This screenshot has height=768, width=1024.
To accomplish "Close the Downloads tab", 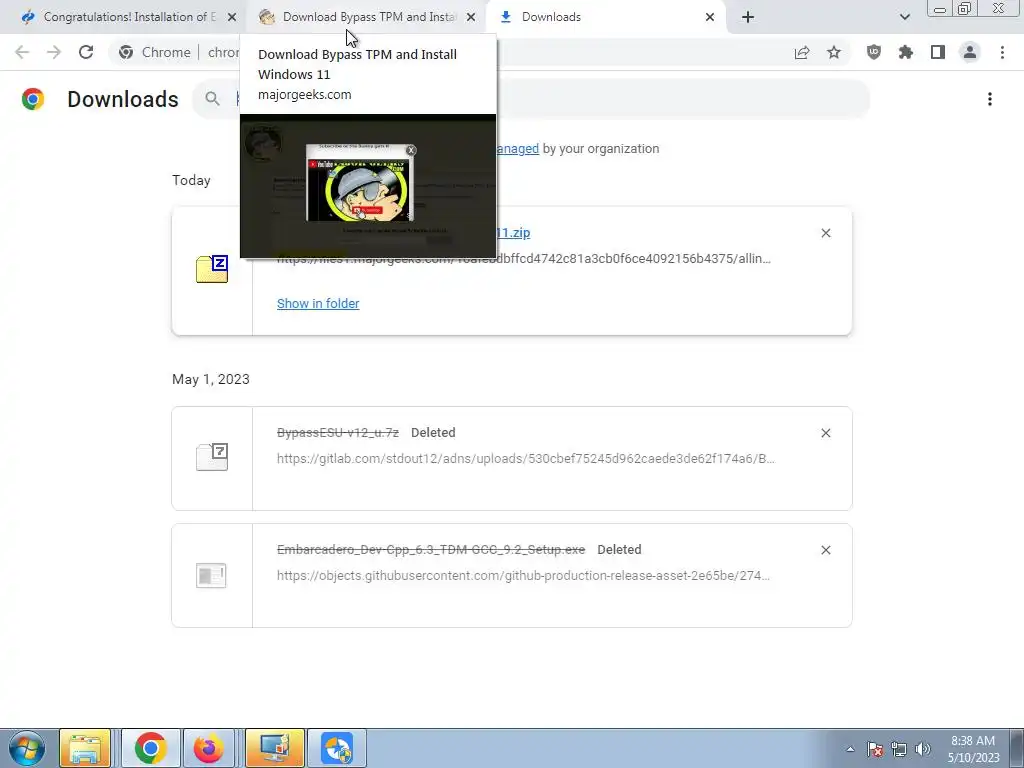I will pyautogui.click(x=710, y=17).
